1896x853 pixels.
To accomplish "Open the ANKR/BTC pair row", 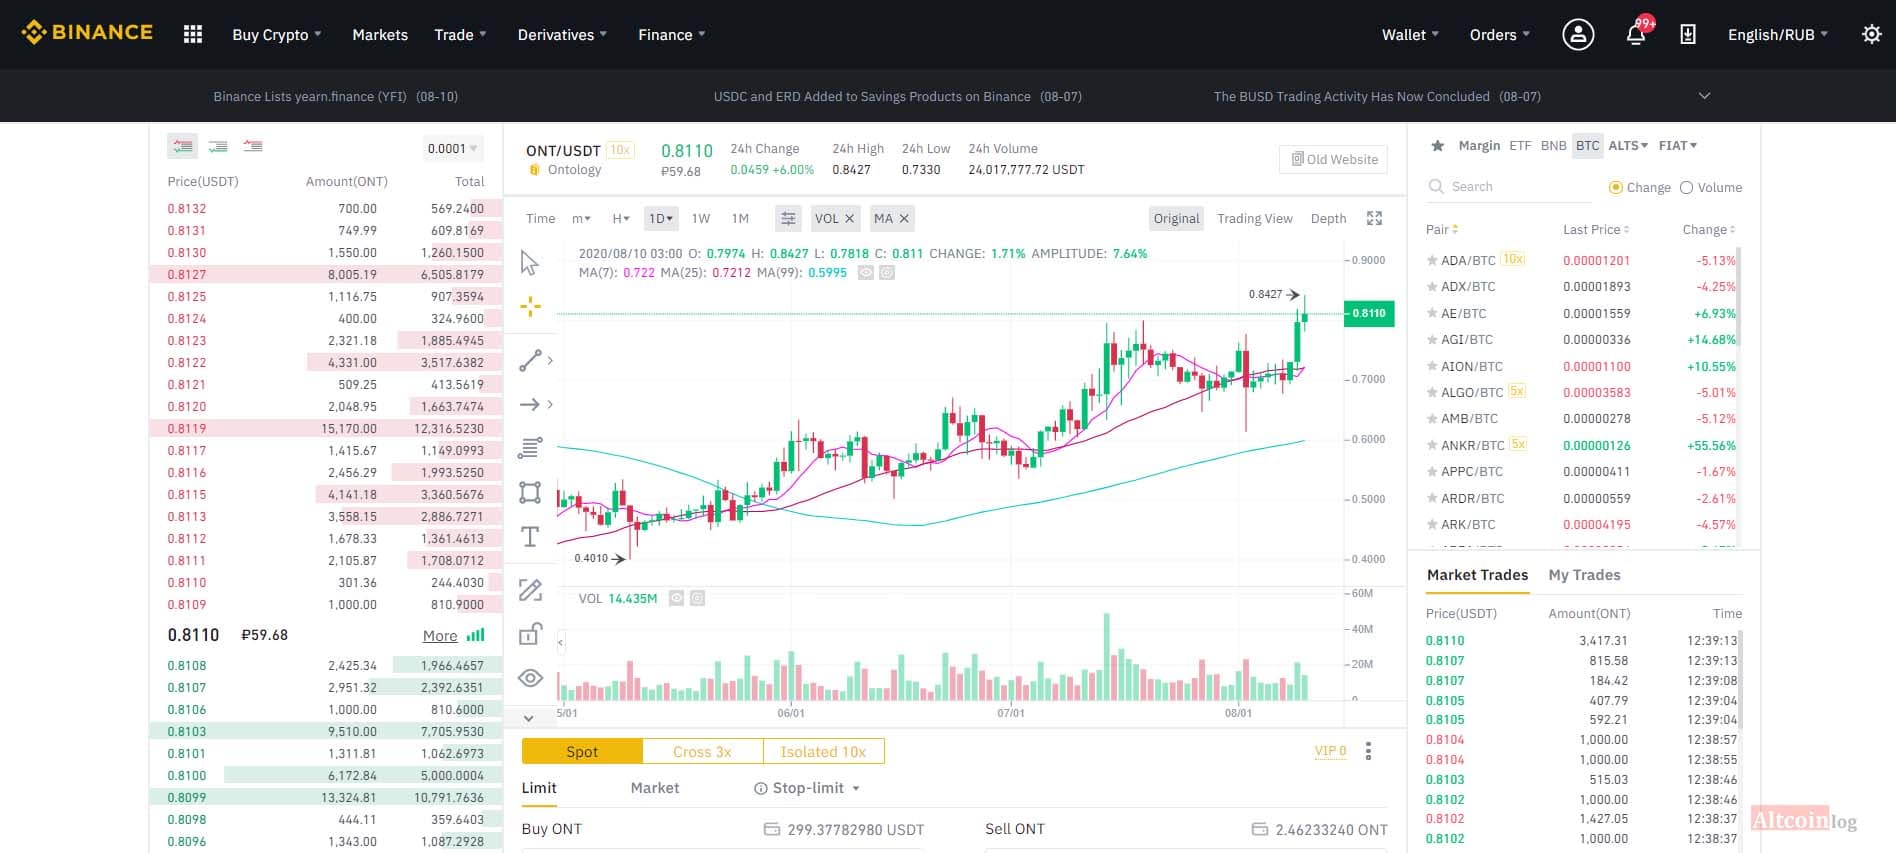I will click(1583, 445).
